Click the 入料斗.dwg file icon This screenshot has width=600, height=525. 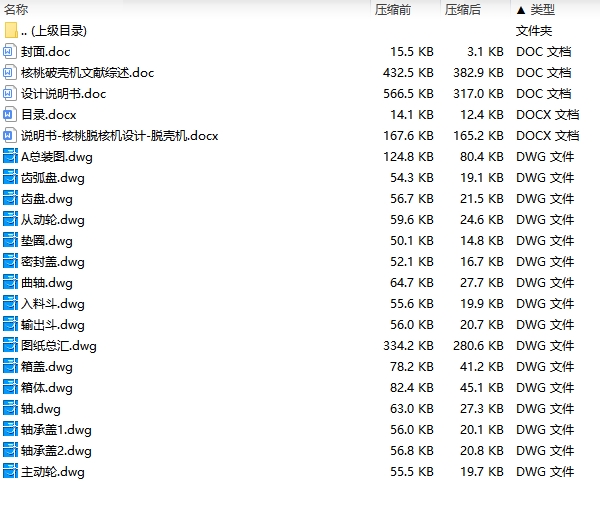pyautogui.click(x=10, y=303)
